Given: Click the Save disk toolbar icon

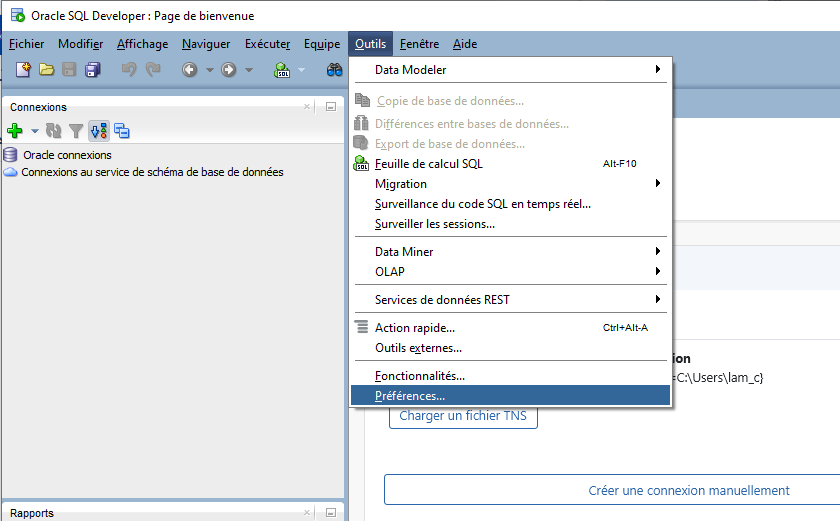Looking at the screenshot, I should point(69,70).
